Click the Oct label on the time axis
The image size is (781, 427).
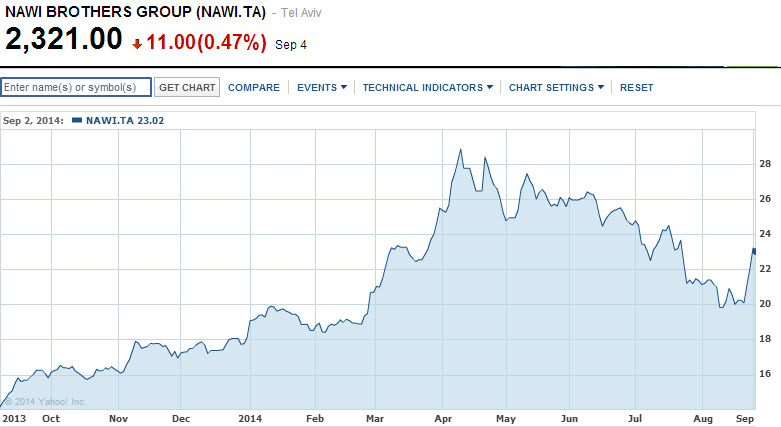51,419
